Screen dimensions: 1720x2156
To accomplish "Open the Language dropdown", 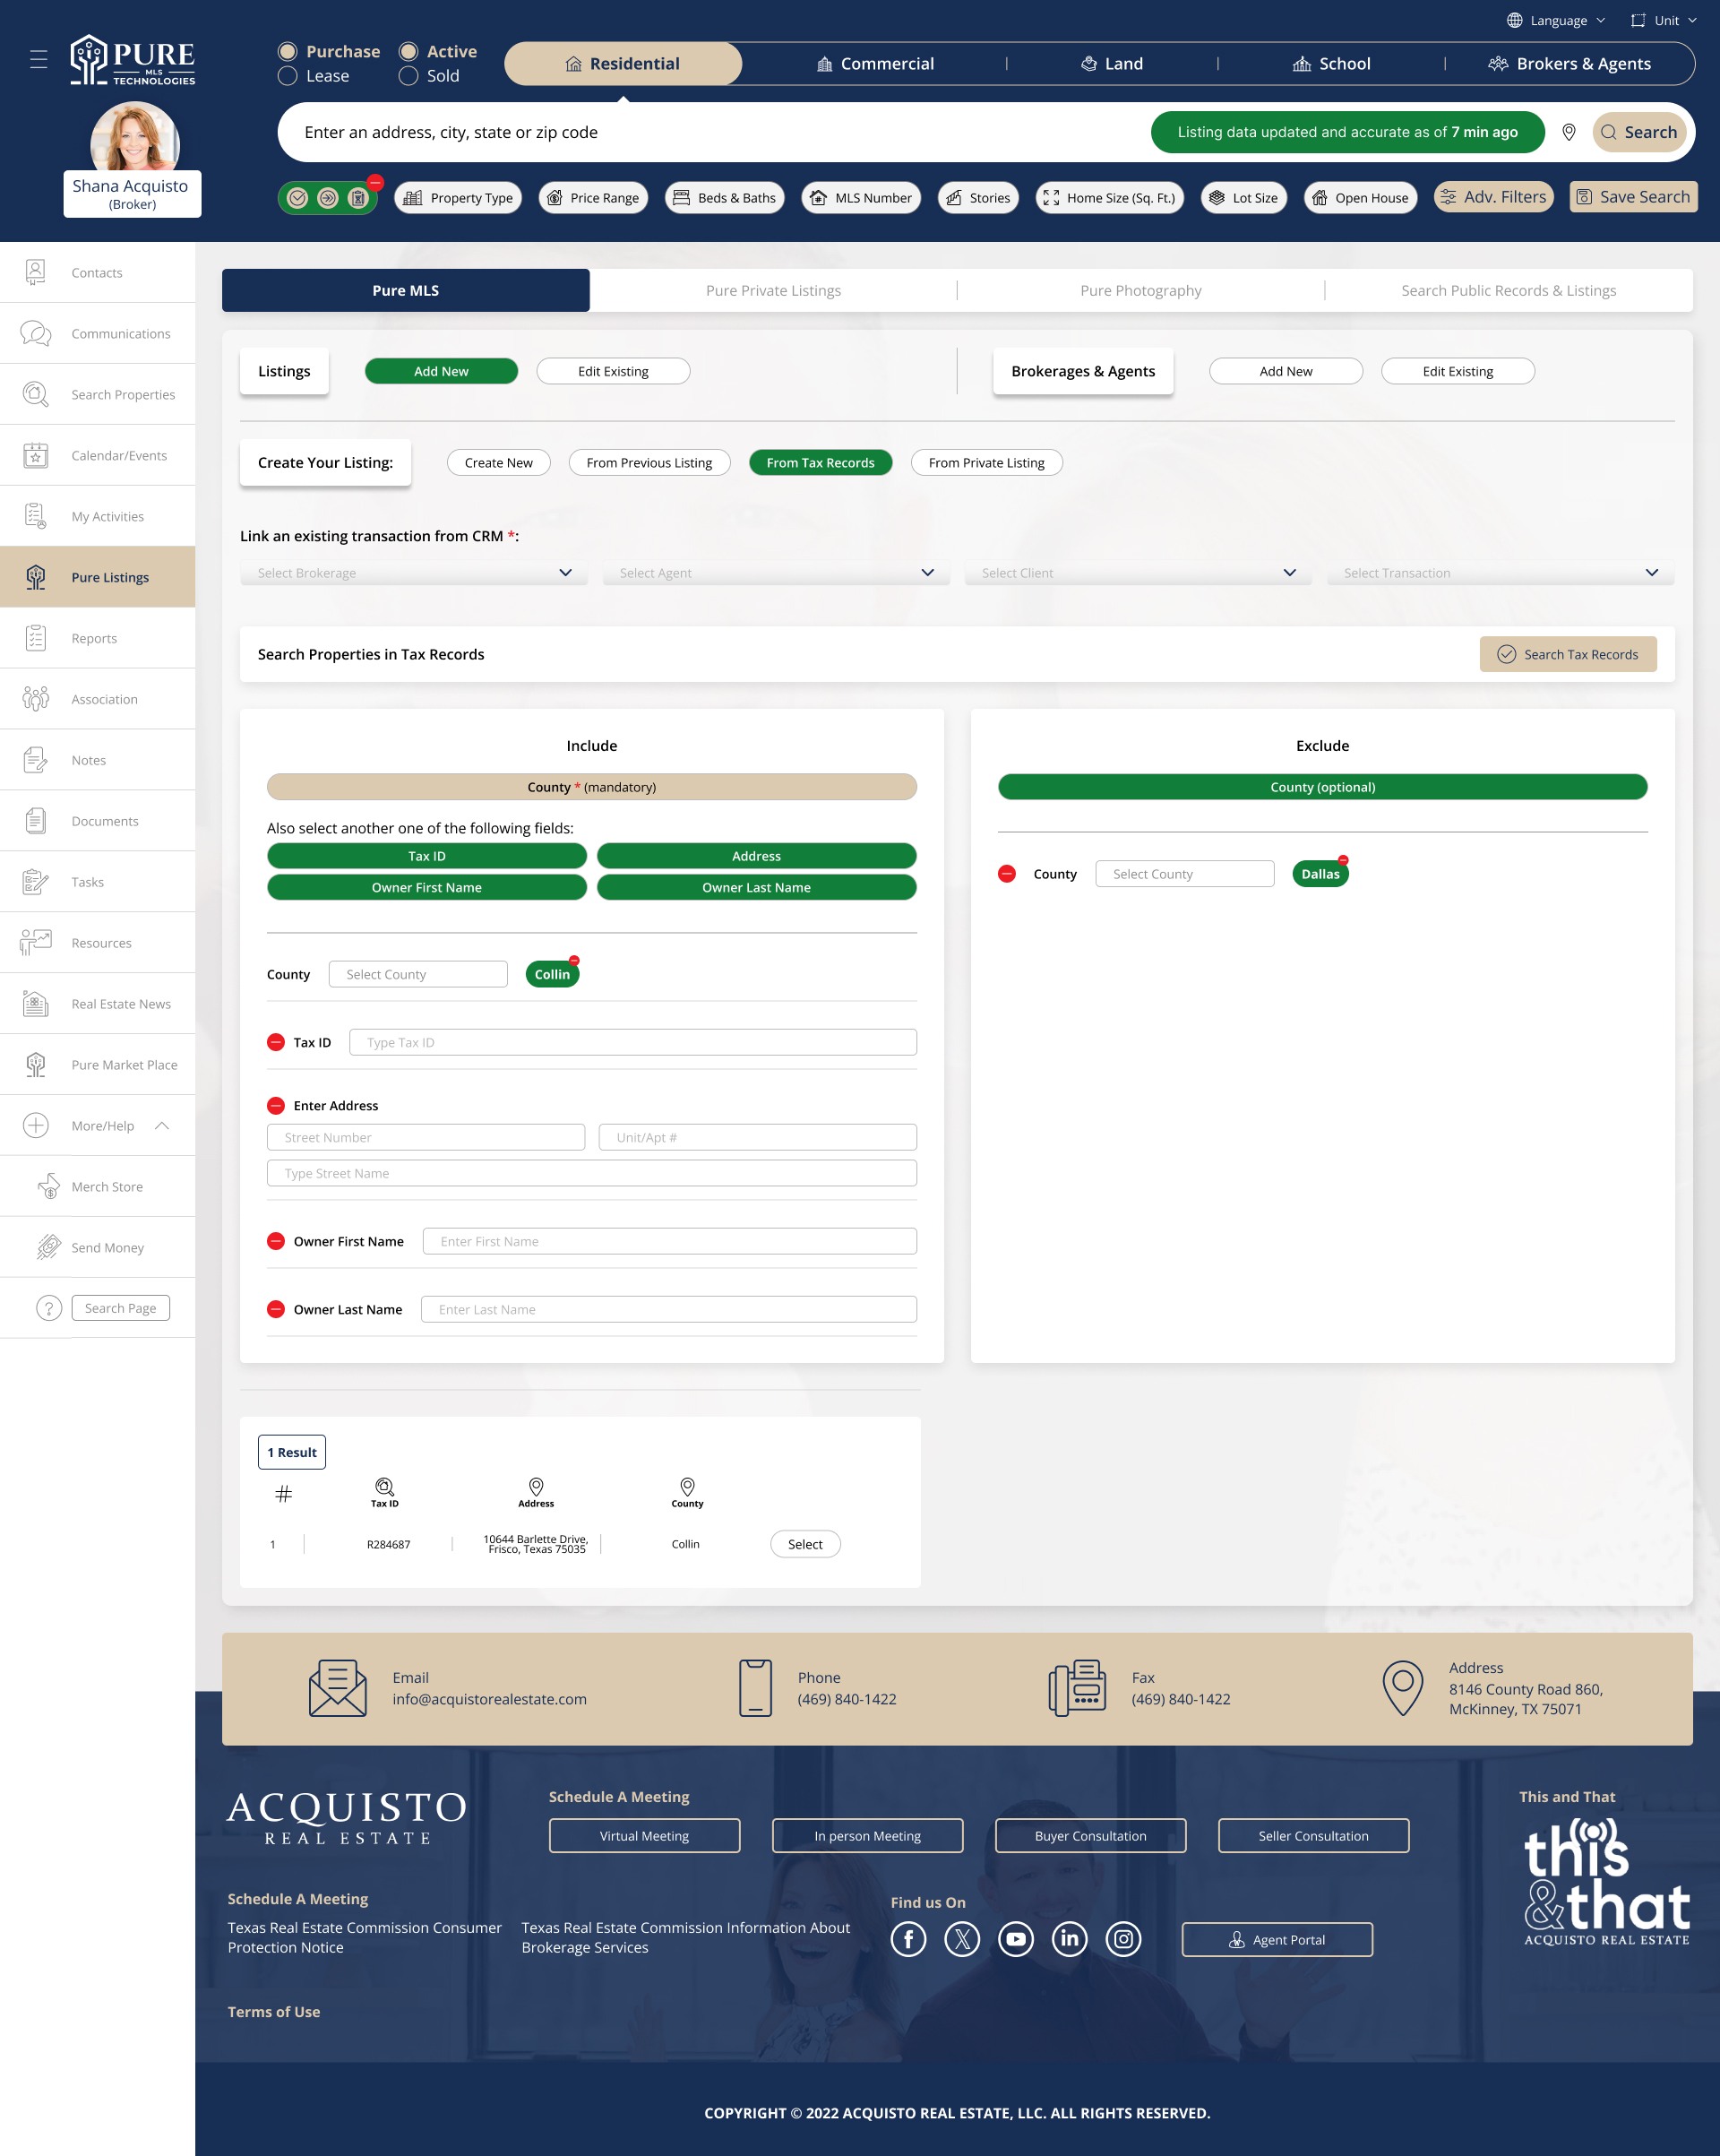I will (1557, 20).
